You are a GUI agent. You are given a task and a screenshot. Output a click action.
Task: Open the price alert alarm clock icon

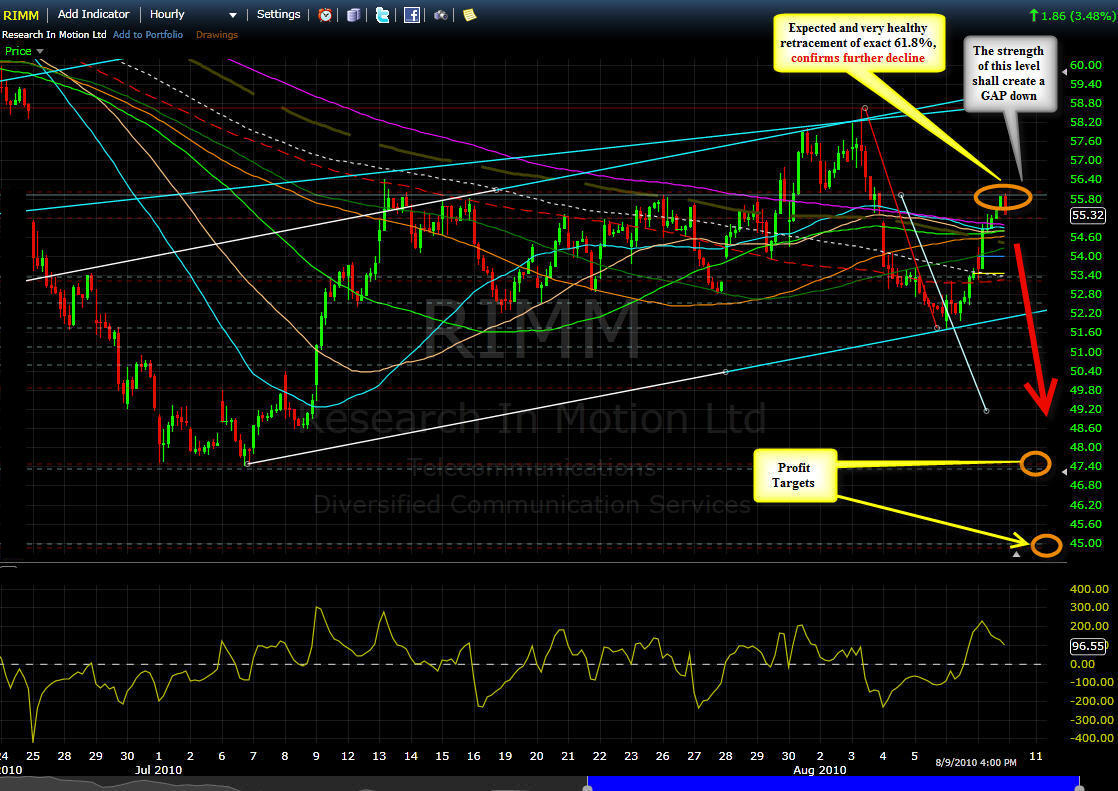pos(325,15)
